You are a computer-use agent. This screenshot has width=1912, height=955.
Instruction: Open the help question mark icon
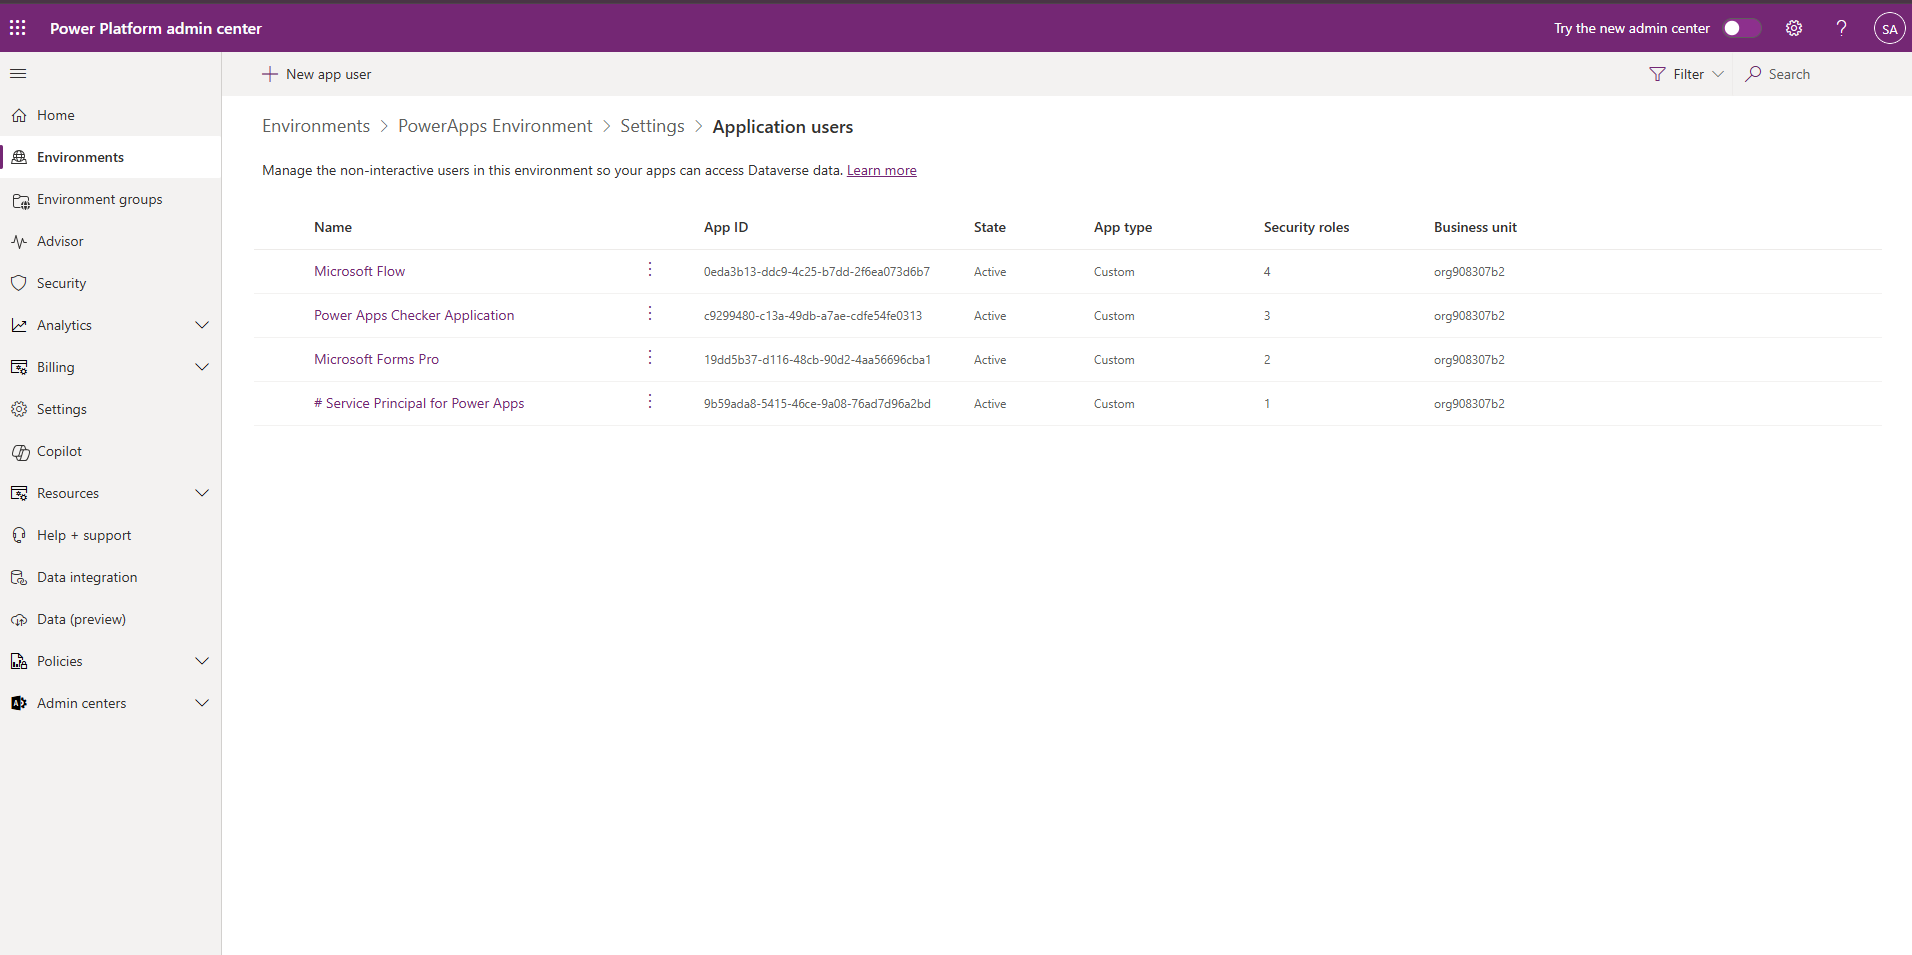pos(1841,28)
